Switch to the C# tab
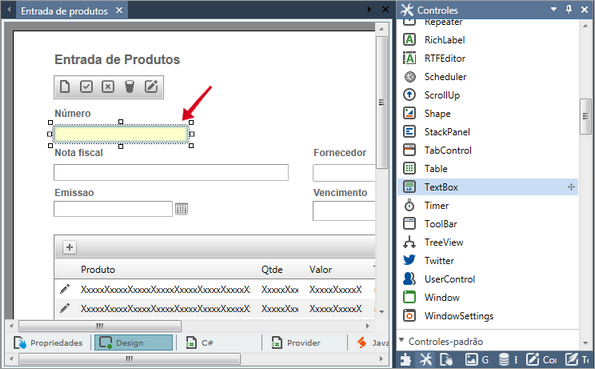This screenshot has width=595, height=369. pyautogui.click(x=200, y=343)
